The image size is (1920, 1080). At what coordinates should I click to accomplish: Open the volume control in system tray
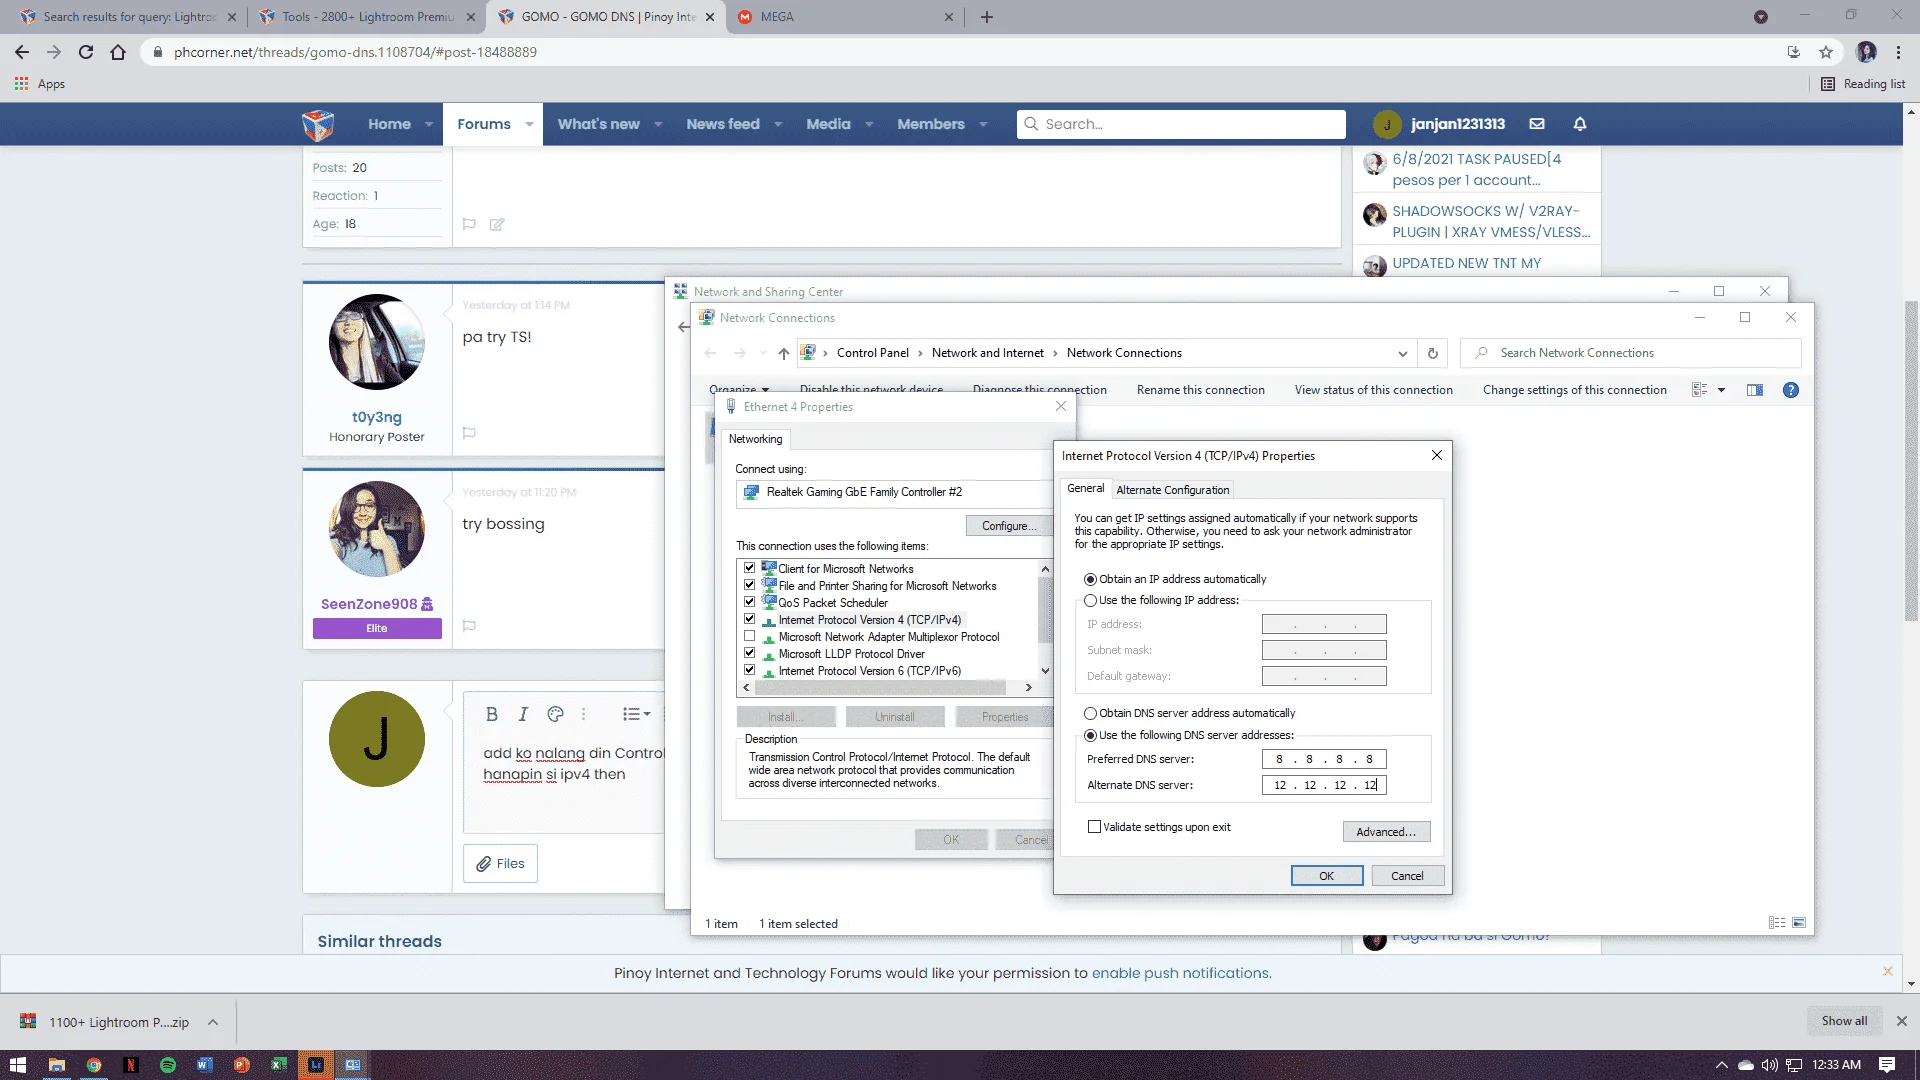1770,1065
